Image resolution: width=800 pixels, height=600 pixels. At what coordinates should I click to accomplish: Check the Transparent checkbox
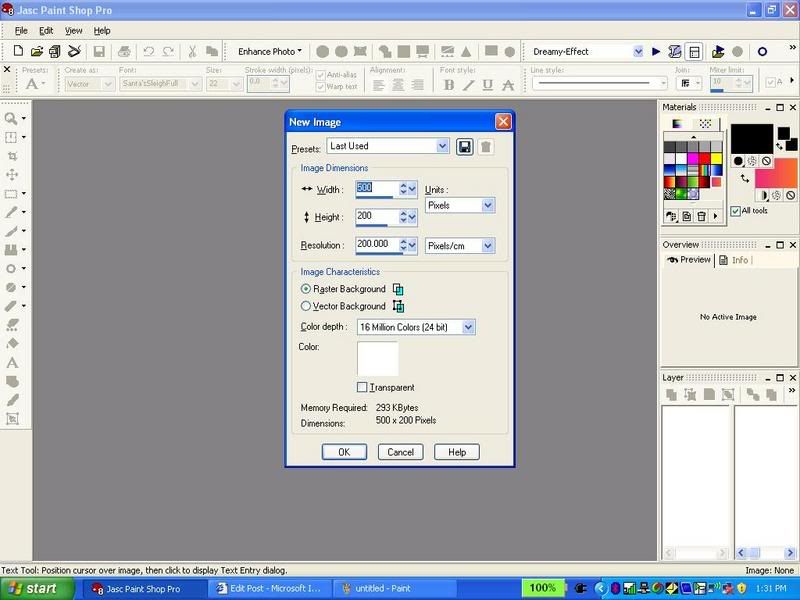pos(362,387)
